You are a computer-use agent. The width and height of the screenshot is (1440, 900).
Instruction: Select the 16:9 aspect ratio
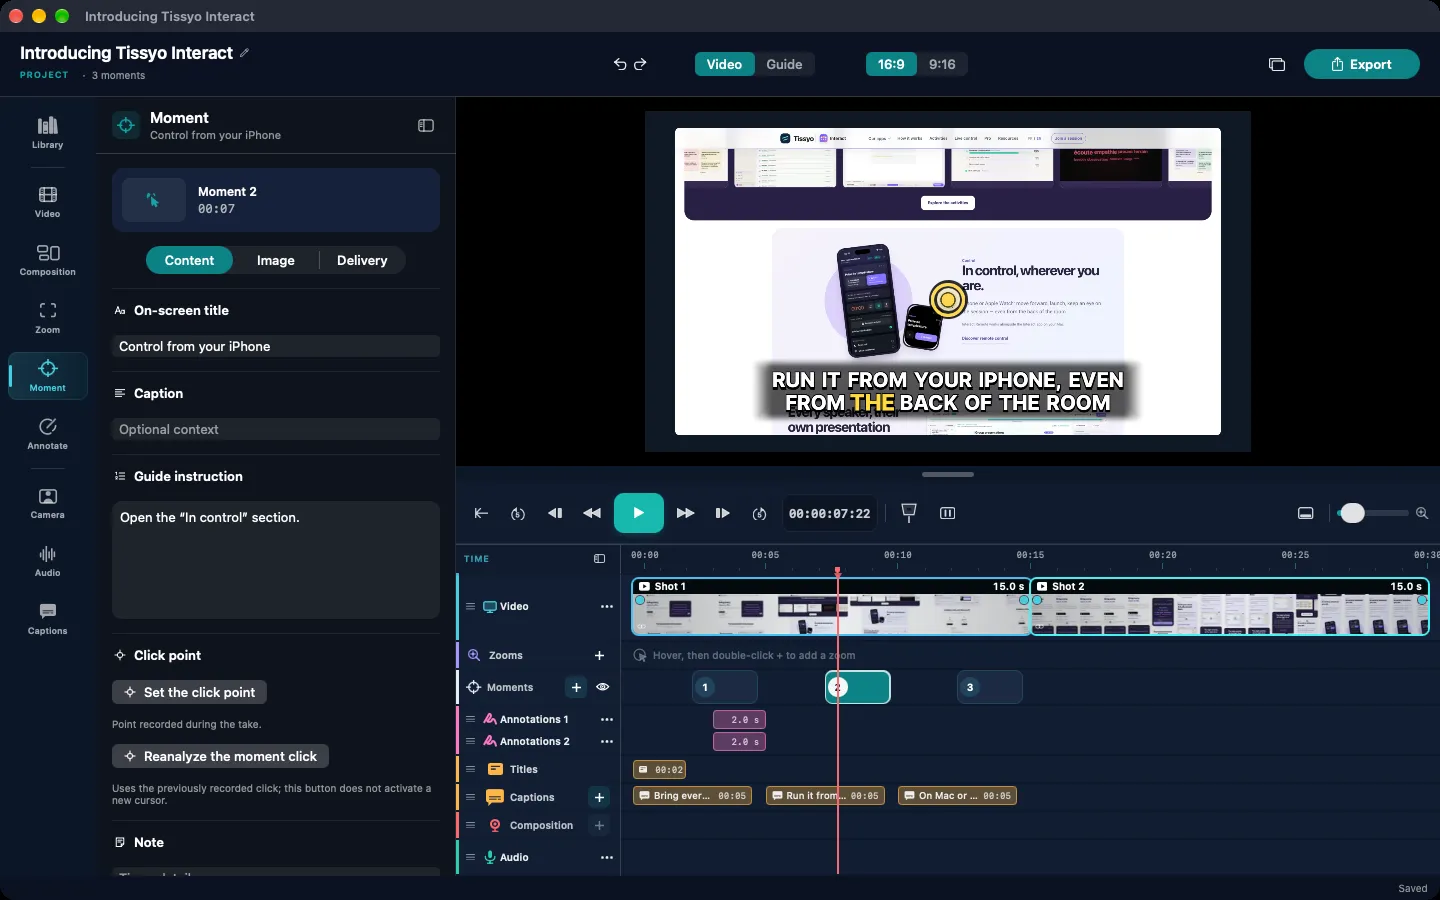coord(891,64)
